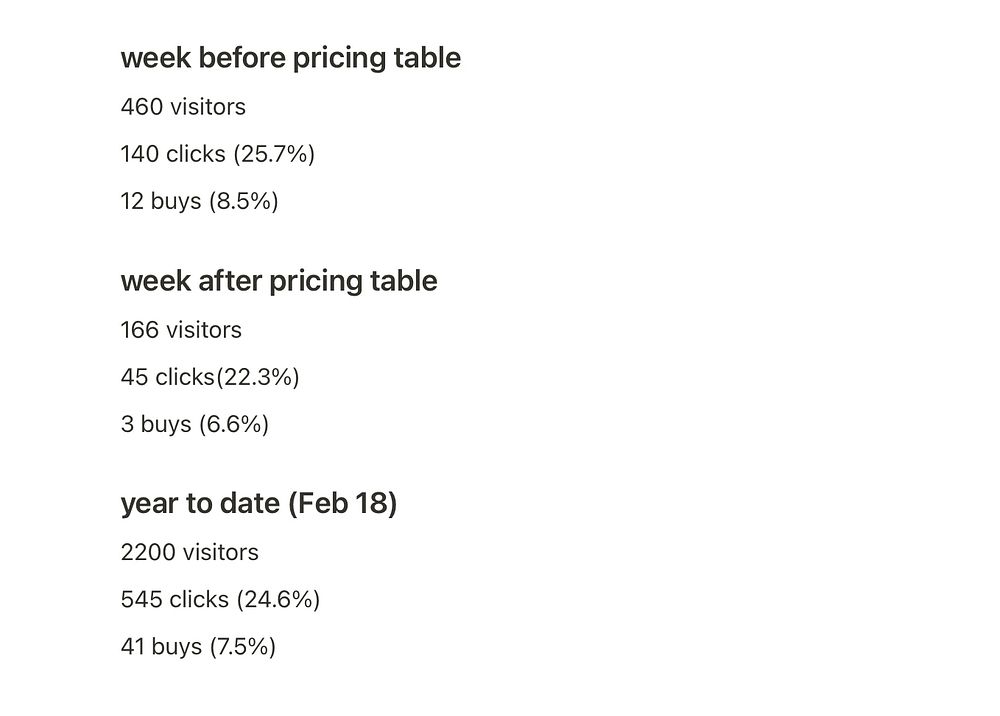Click the "(24.6%)" percentage
This screenshot has height=716, width=1000.
[x=278, y=600]
